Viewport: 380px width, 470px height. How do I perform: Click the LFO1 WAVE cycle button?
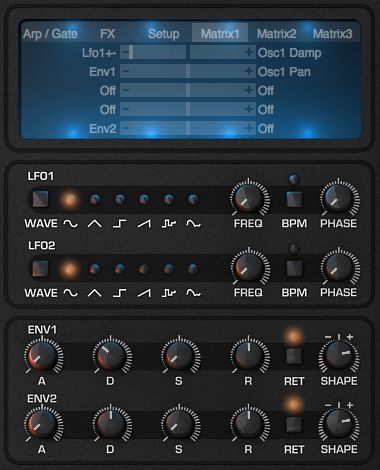point(41,199)
